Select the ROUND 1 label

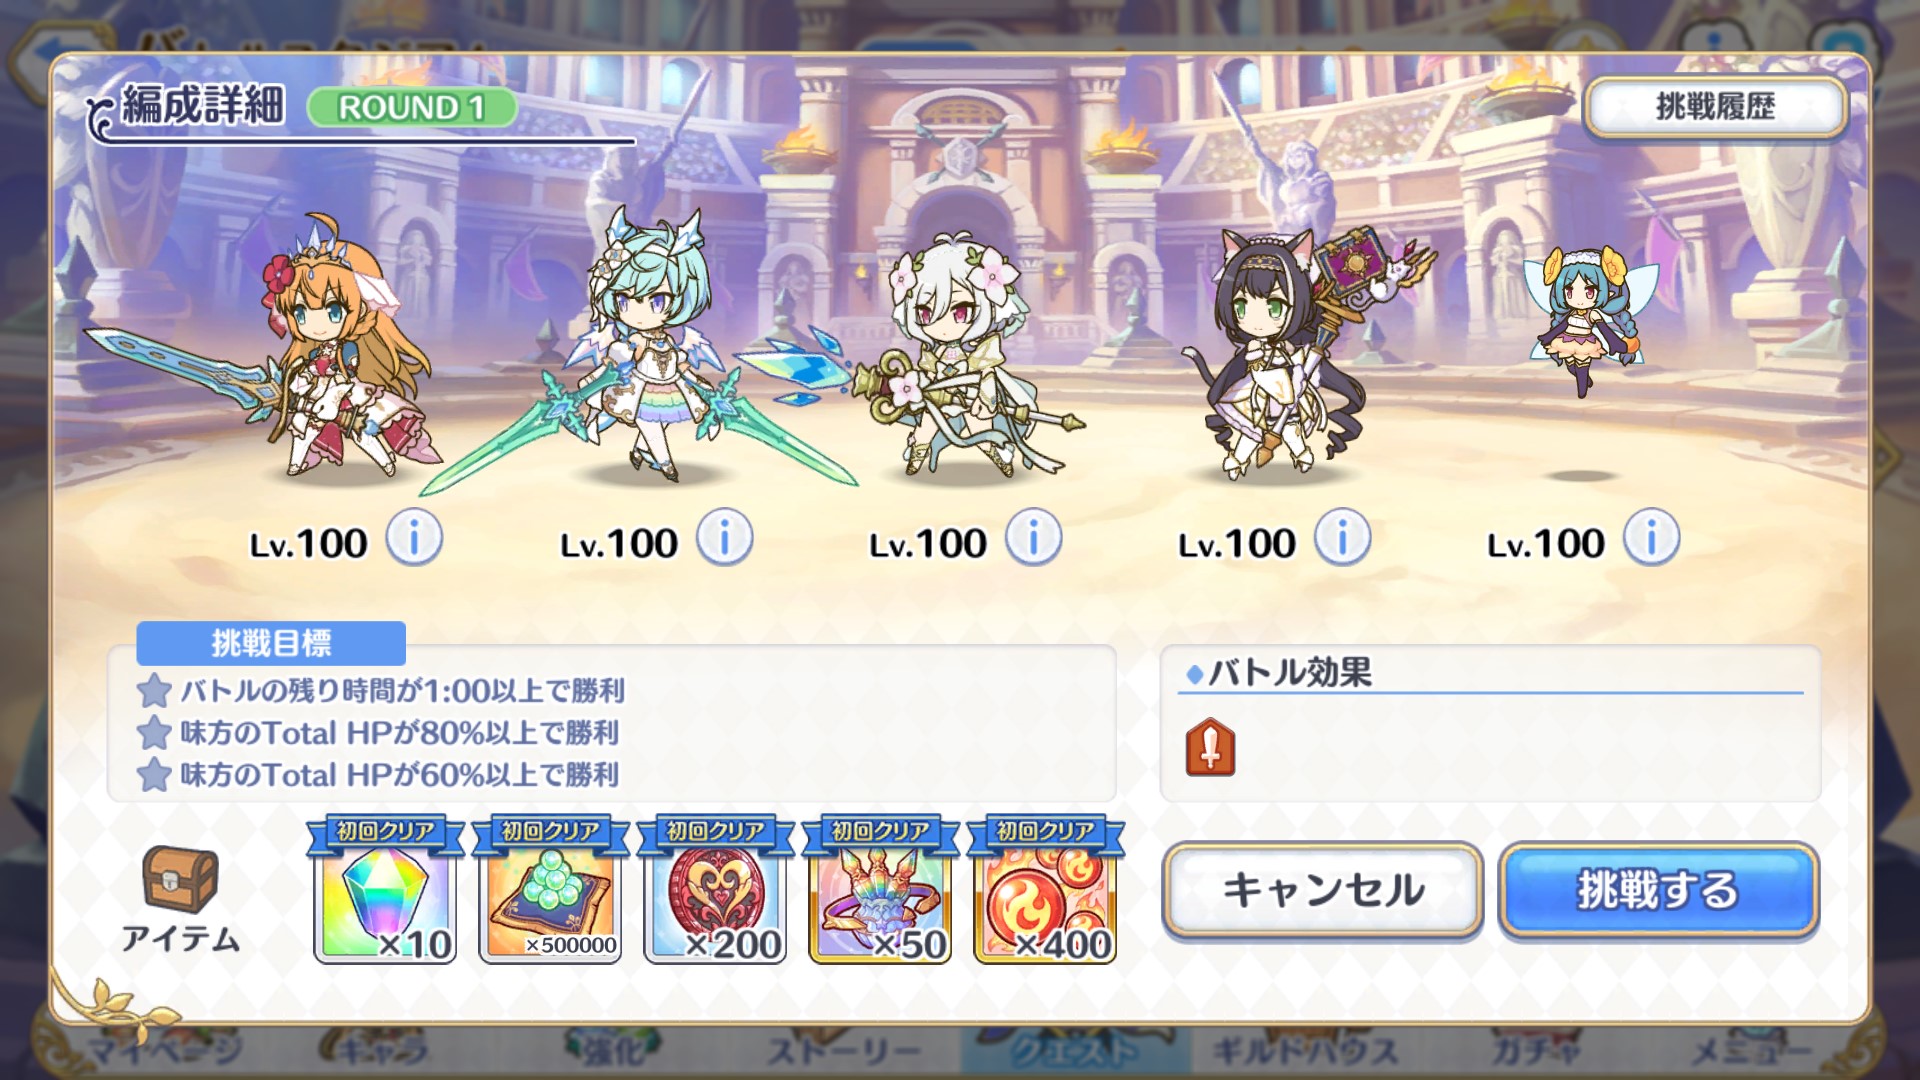coord(411,107)
